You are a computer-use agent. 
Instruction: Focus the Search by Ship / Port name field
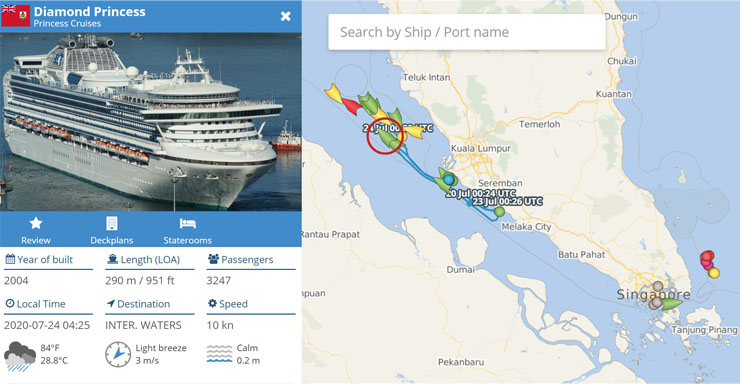click(467, 32)
